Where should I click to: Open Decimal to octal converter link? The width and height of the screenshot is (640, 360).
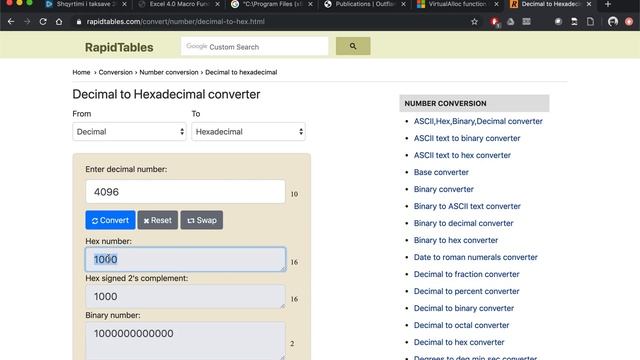pyautogui.click(x=461, y=325)
